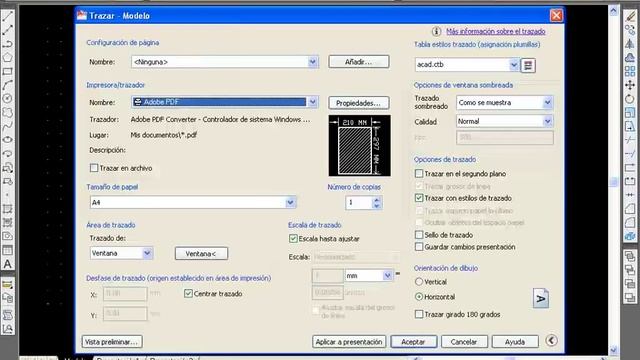Image resolution: width=640 pixels, height=360 pixels.
Task: Open Más información sobre el trazado link
Action: 496,31
